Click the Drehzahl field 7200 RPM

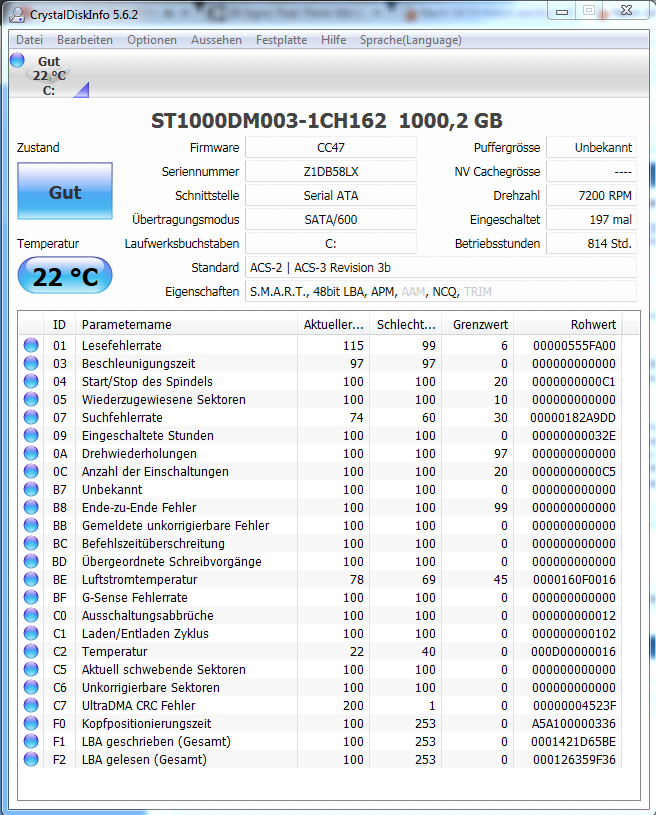[592, 195]
